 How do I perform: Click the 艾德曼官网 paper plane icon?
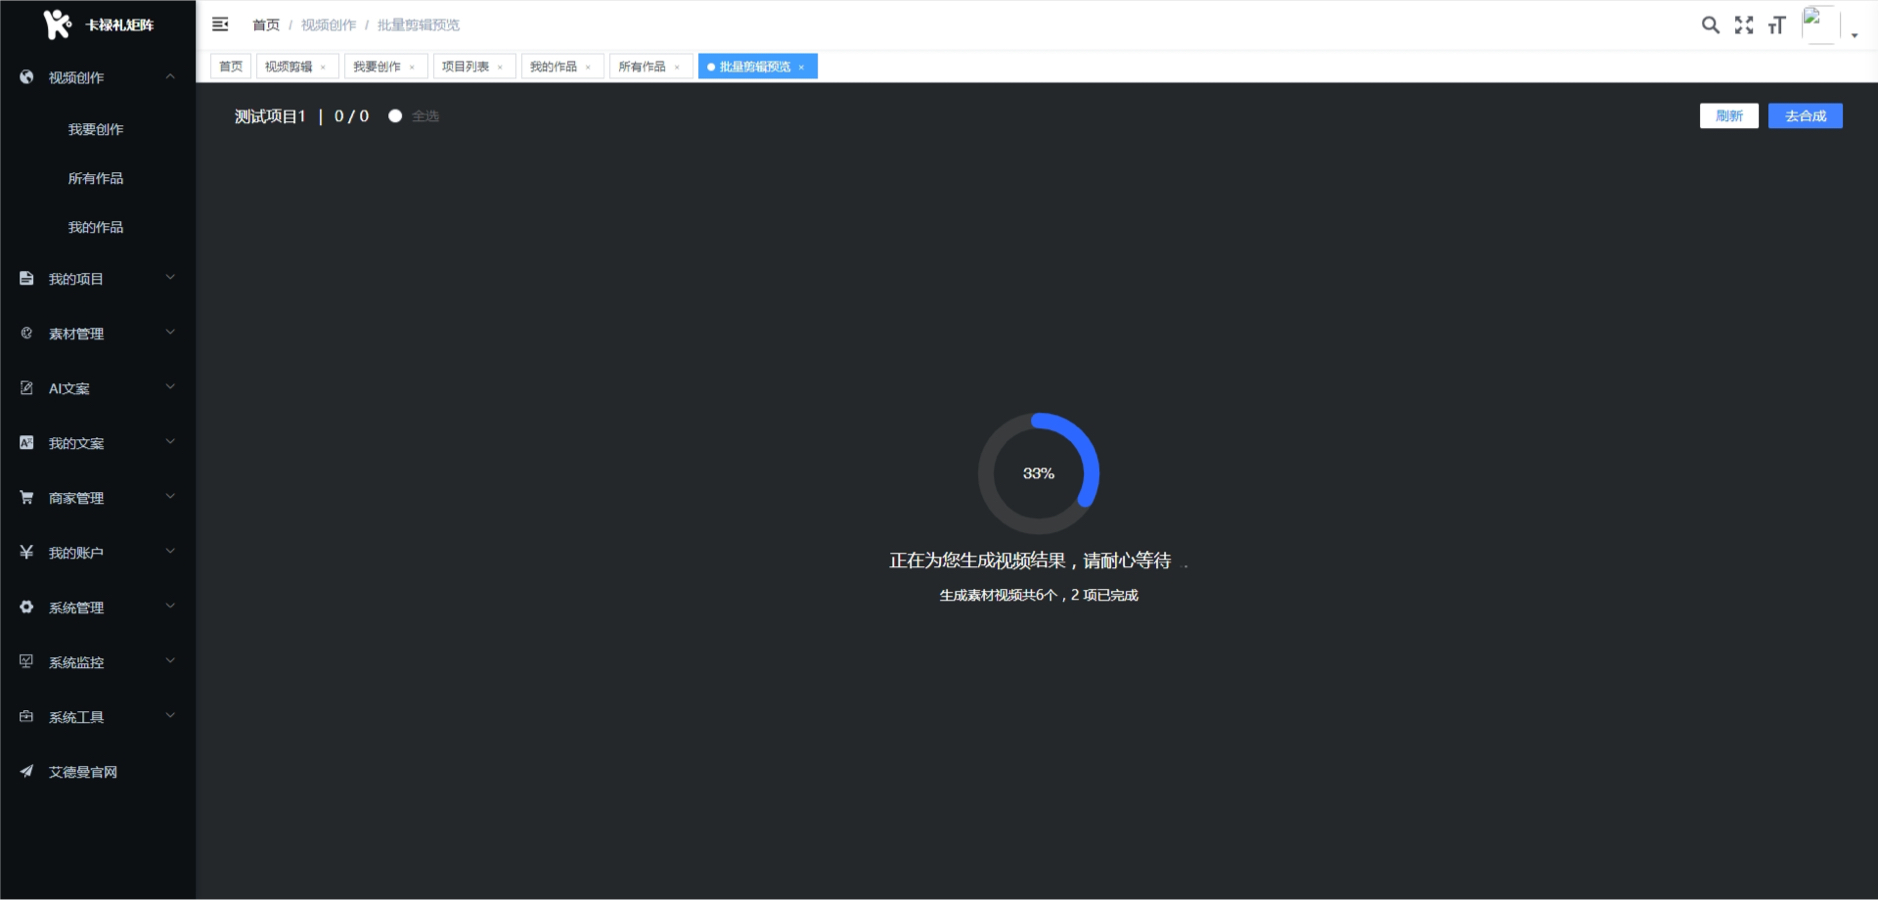pyautogui.click(x=27, y=771)
